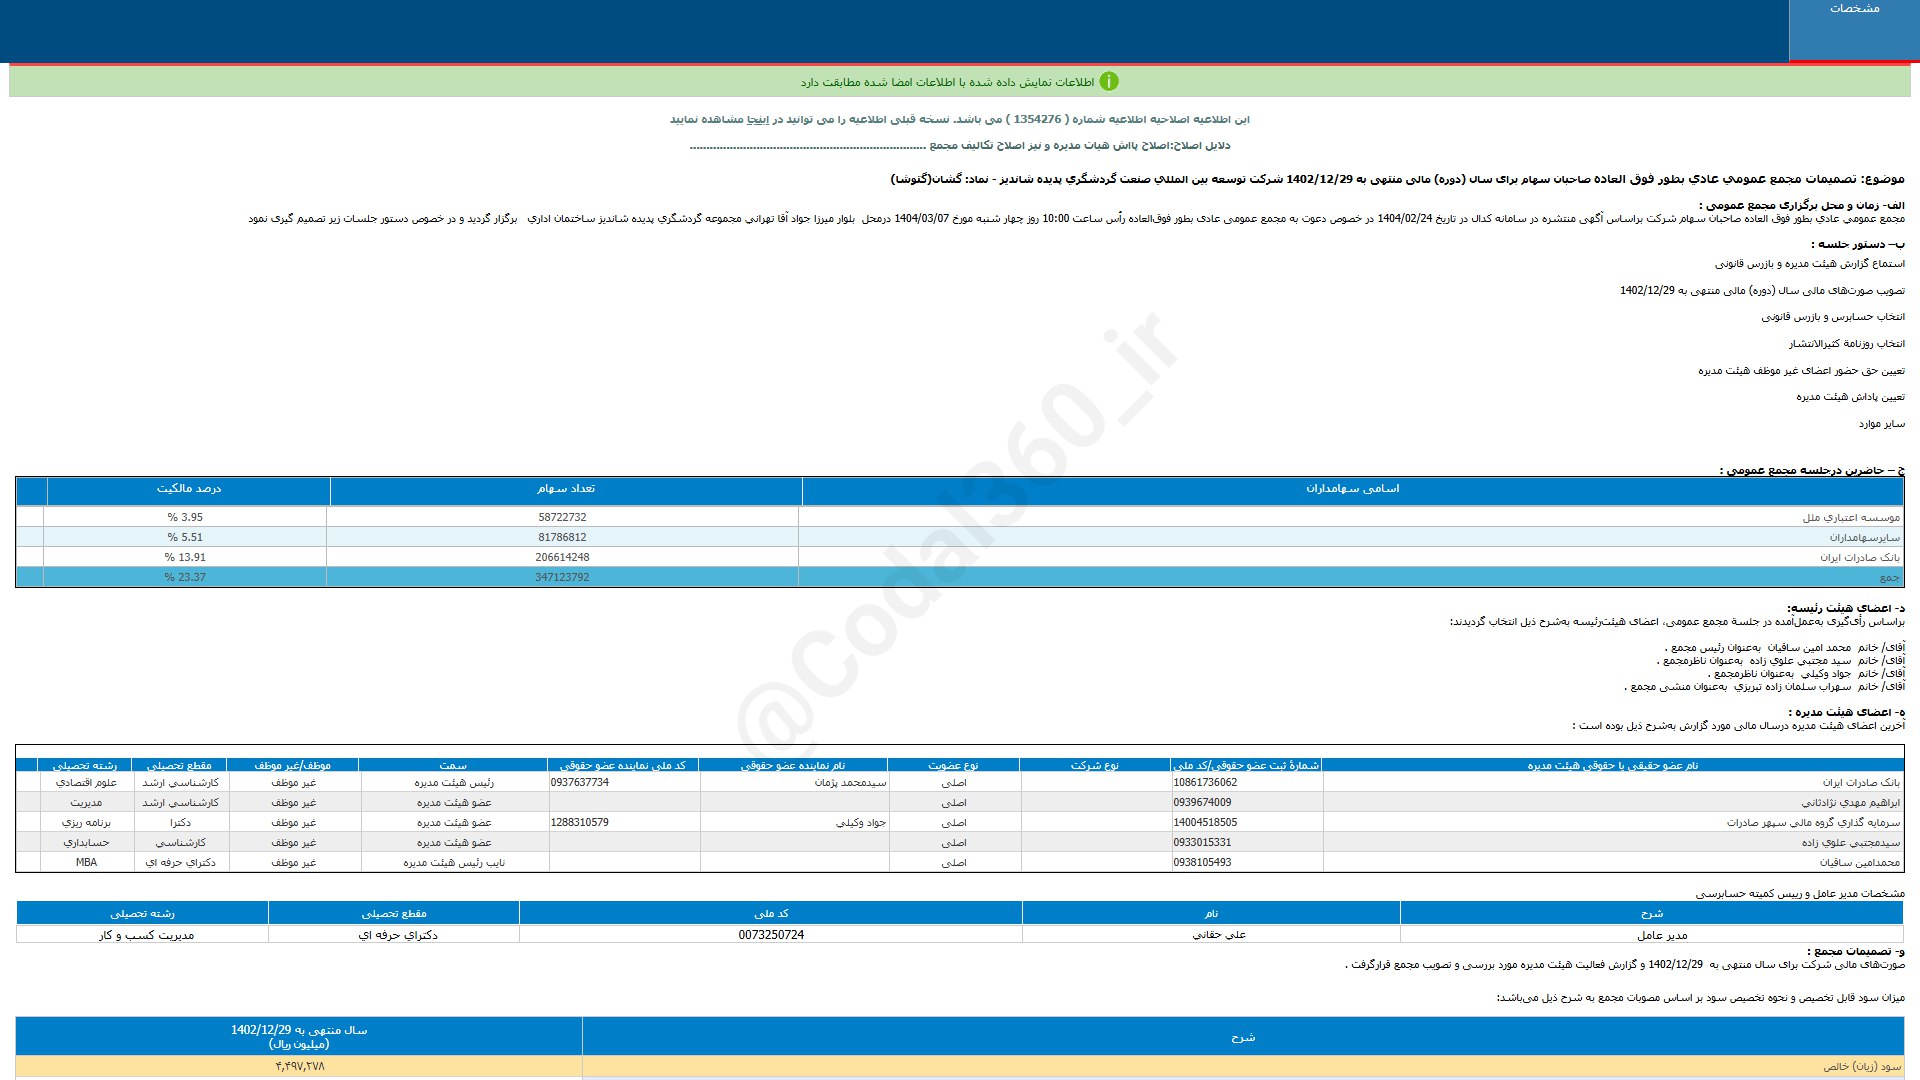Select board member ابراهیم مهدي نژادثاني
The width and height of the screenshot is (1920, 1080).
point(1851,803)
